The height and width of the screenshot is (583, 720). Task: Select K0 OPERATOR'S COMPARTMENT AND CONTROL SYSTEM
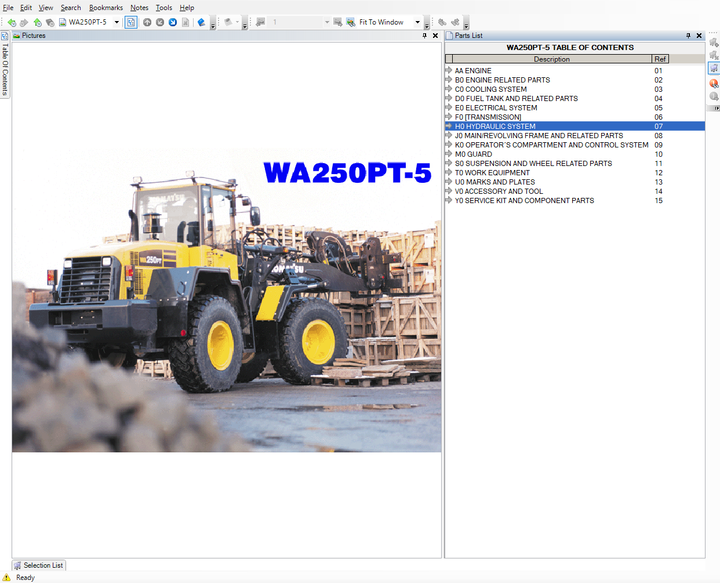point(551,145)
